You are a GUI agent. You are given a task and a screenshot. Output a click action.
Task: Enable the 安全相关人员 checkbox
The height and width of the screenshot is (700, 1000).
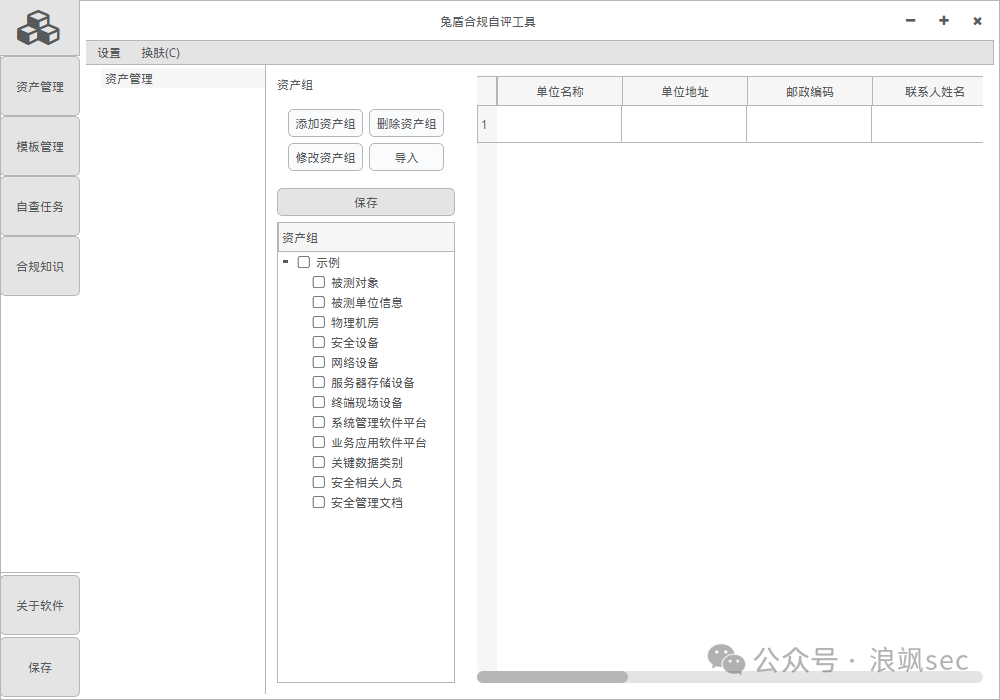(x=319, y=481)
